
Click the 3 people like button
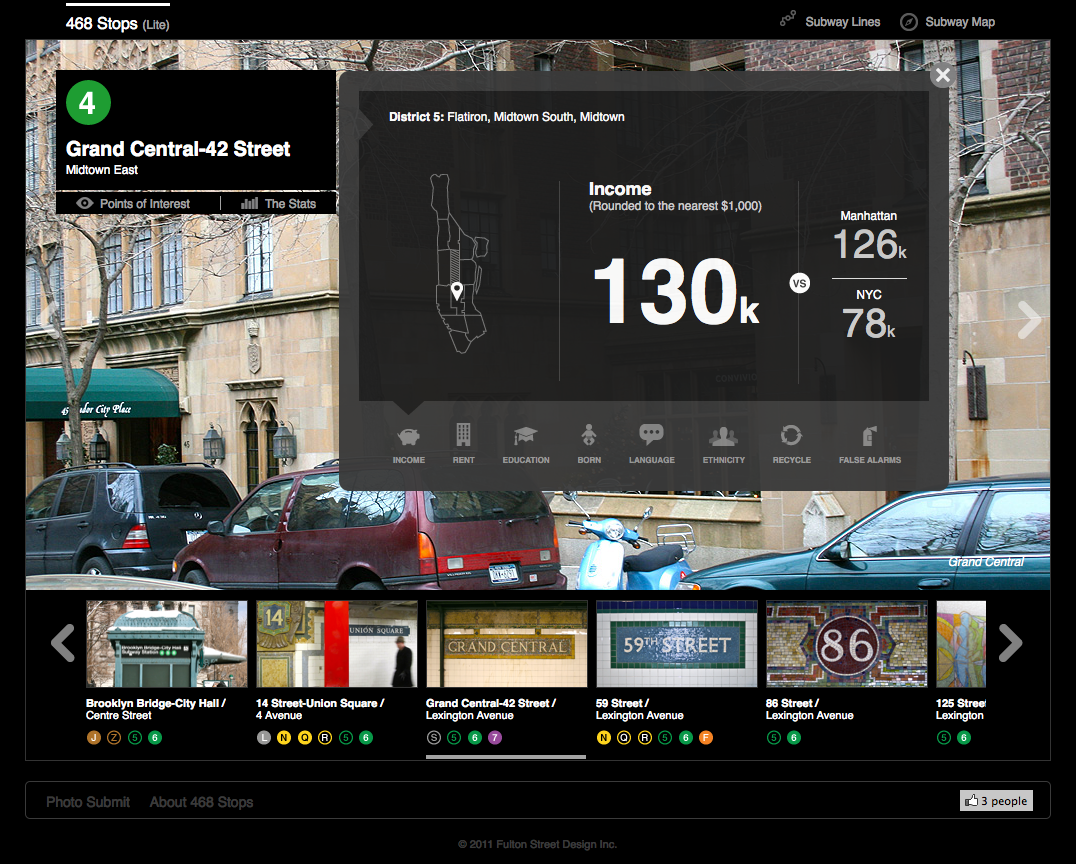[996, 801]
